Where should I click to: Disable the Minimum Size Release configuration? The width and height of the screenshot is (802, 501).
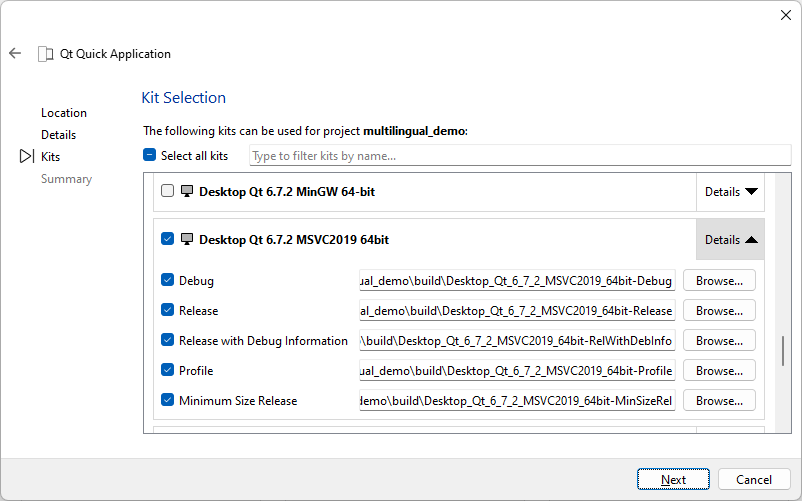167,401
